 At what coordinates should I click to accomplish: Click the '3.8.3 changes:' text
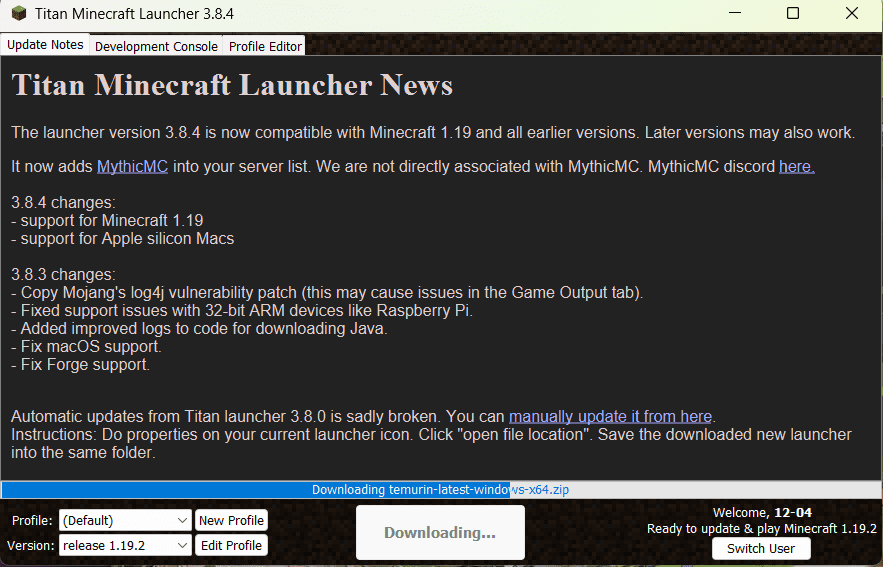(x=63, y=275)
